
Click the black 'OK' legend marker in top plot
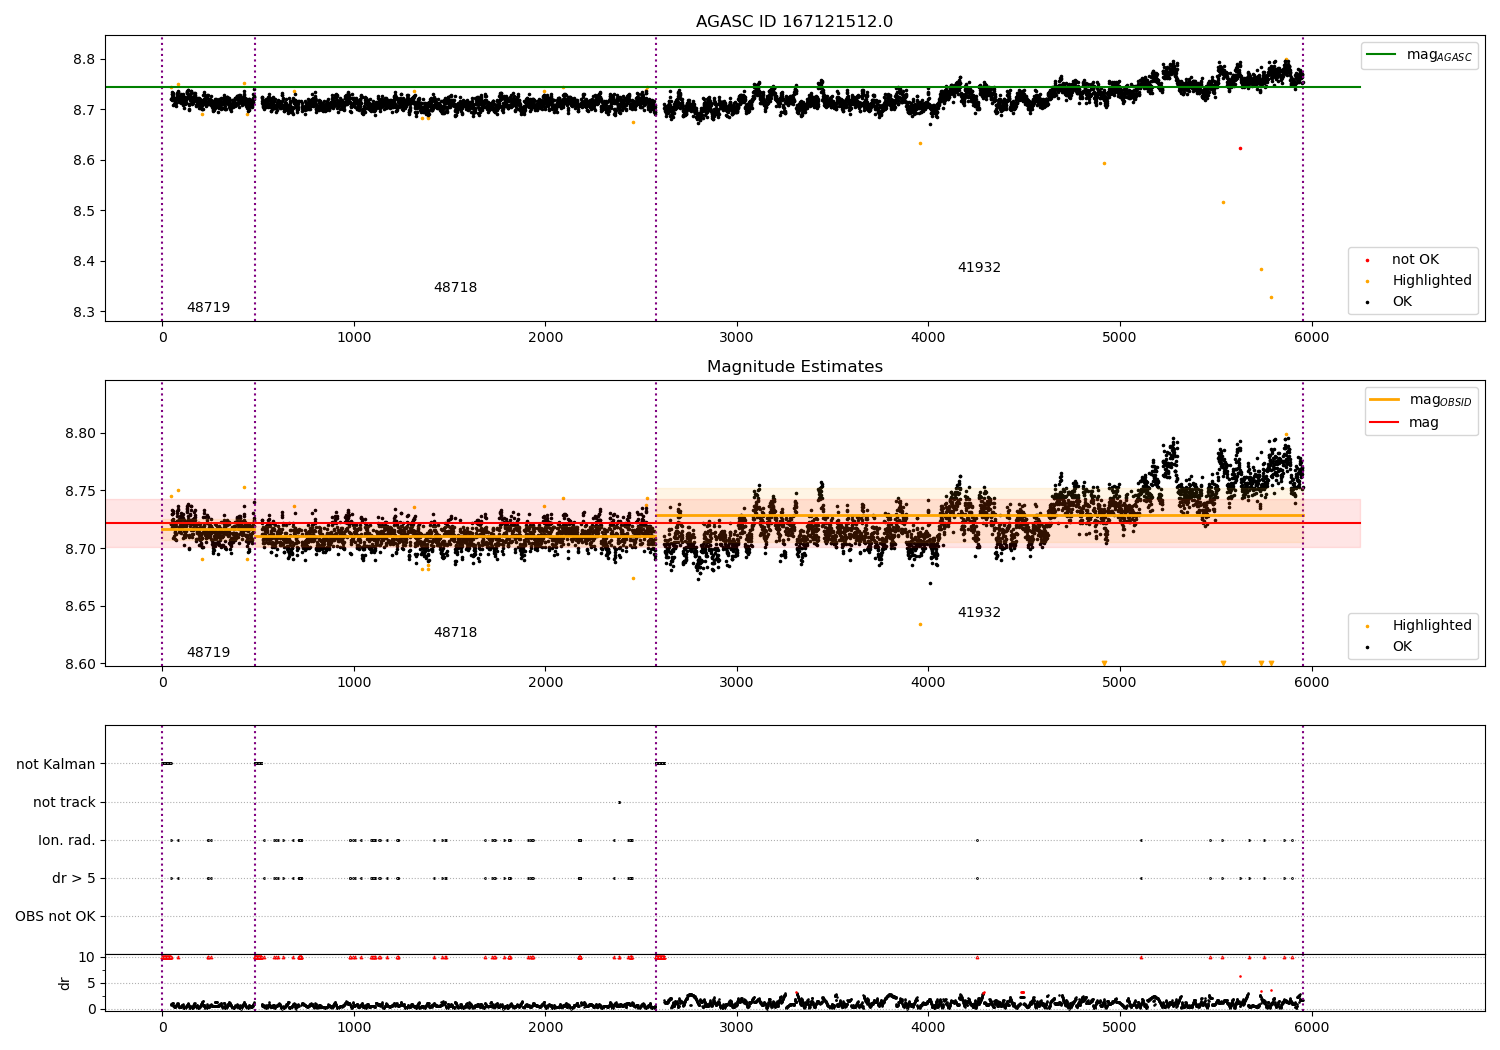[x=1367, y=302]
